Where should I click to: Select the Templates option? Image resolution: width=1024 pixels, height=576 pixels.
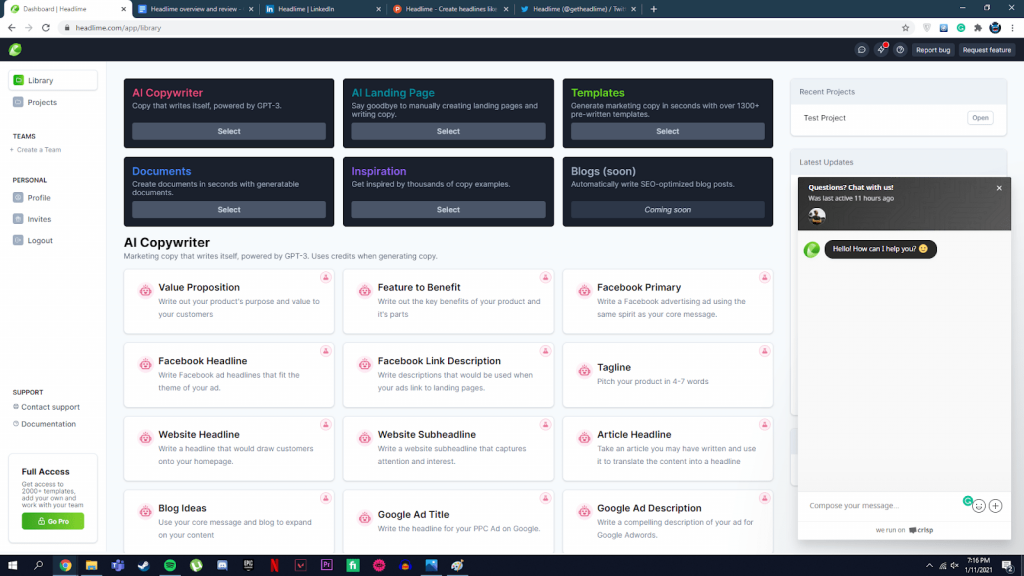point(667,131)
